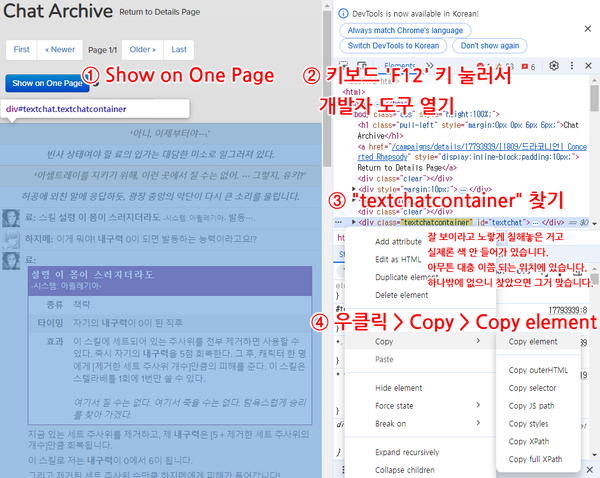
Task: Click the Elements panel vertical scrollbar
Action: click(x=596, y=150)
